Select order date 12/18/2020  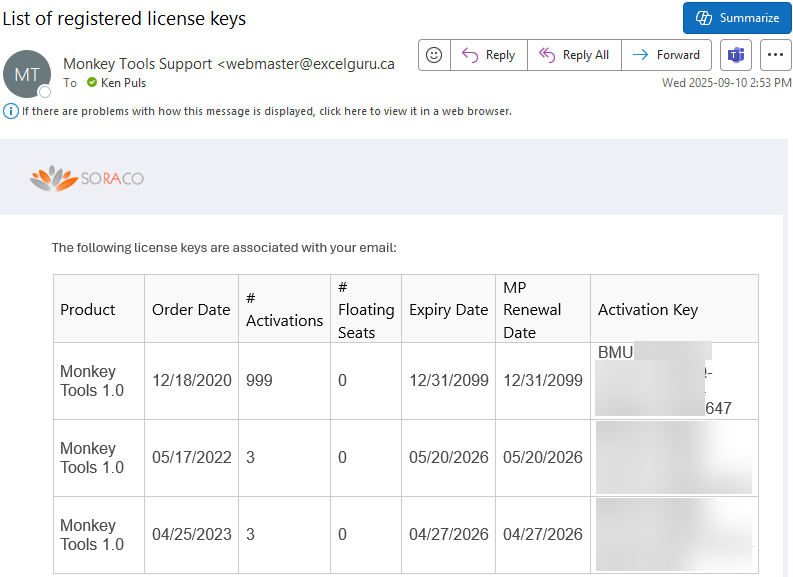pyautogui.click(x=192, y=380)
